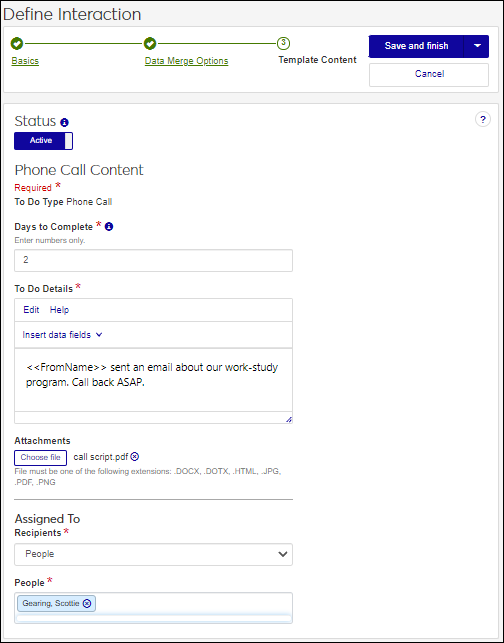
Task: Remove Gearing, Scottie from People
Action: pyautogui.click(x=87, y=603)
